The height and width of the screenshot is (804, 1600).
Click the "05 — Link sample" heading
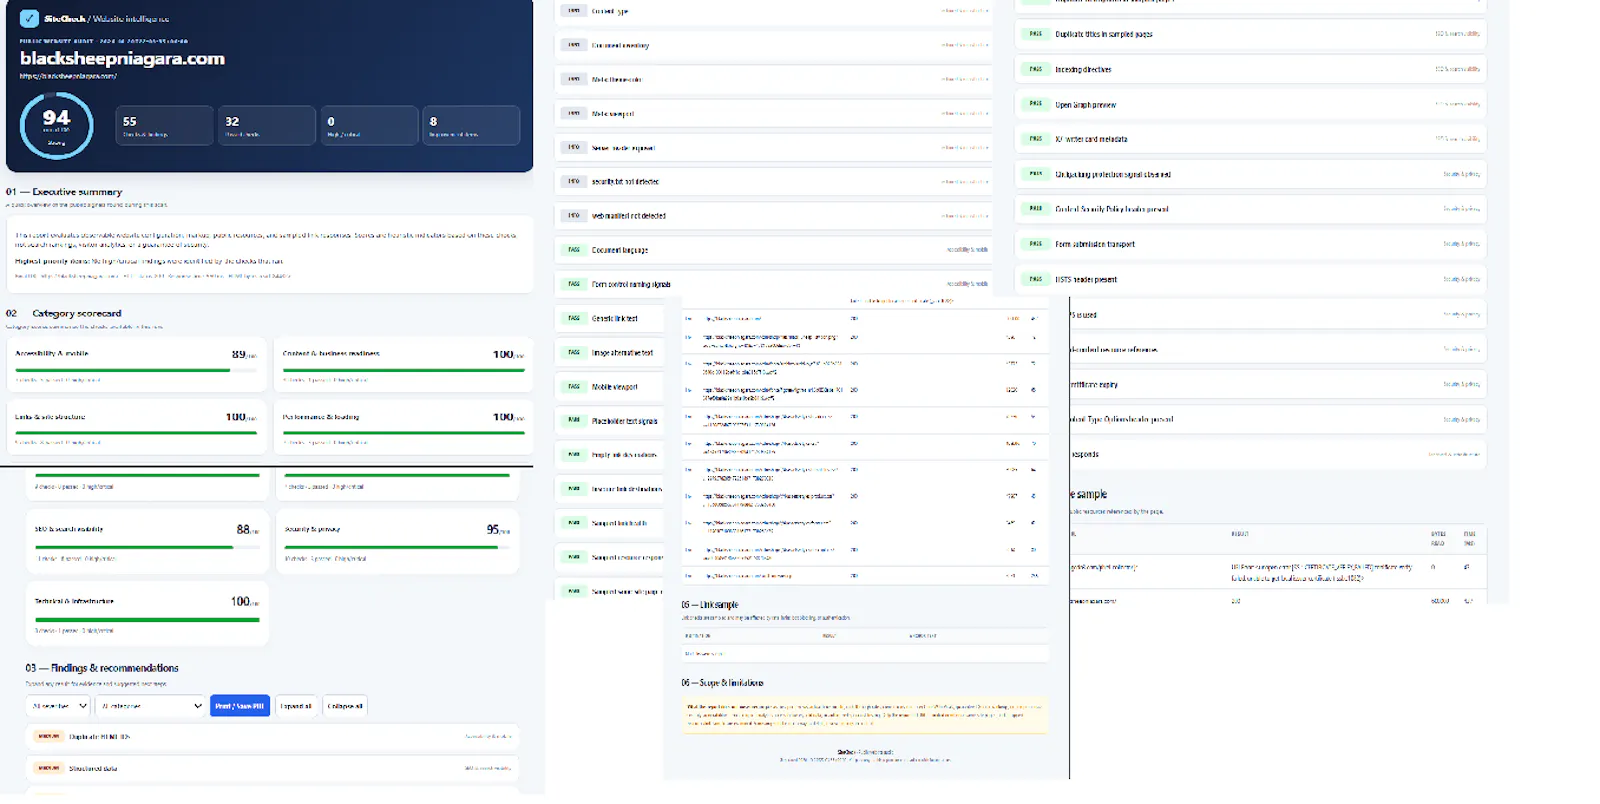(710, 605)
